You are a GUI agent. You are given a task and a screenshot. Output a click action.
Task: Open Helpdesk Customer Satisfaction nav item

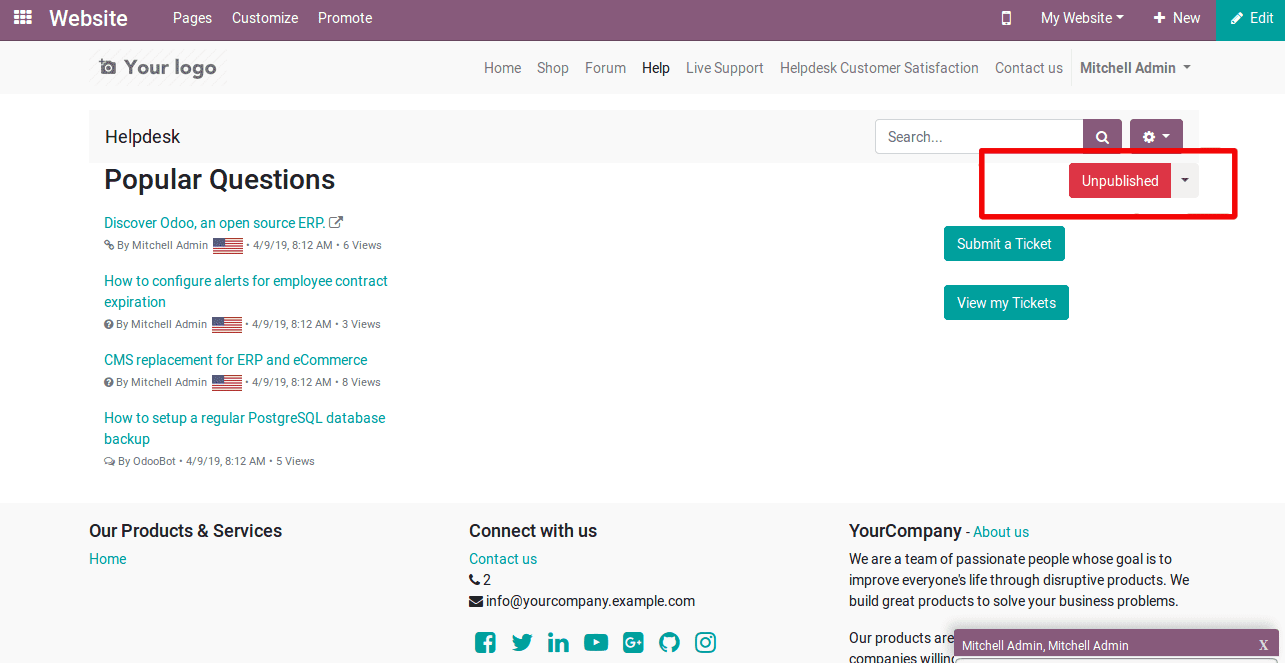tap(879, 68)
